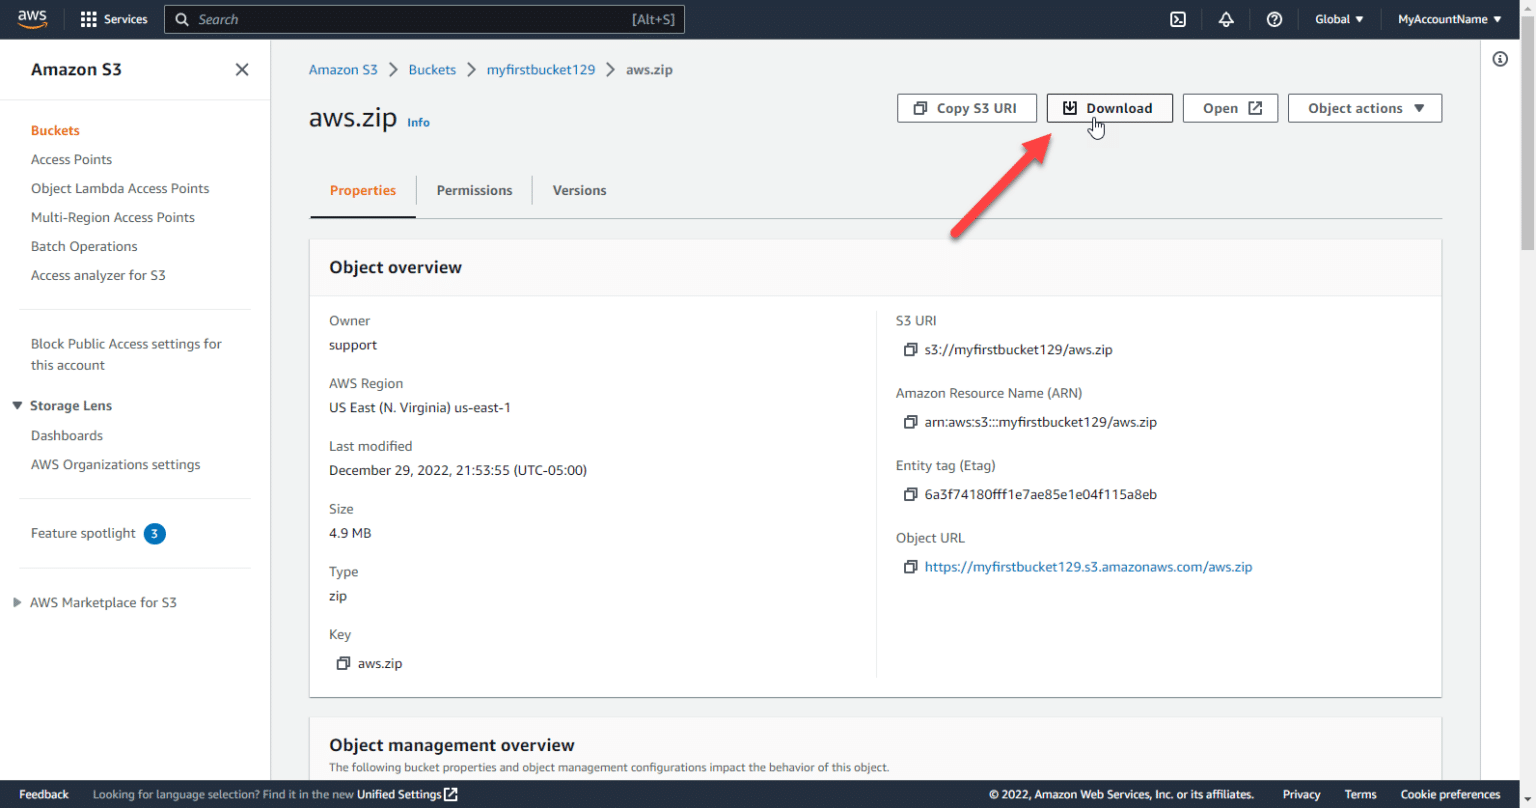Close the Amazon S3 sidebar panel
The height and width of the screenshot is (808, 1536).
[x=242, y=69]
